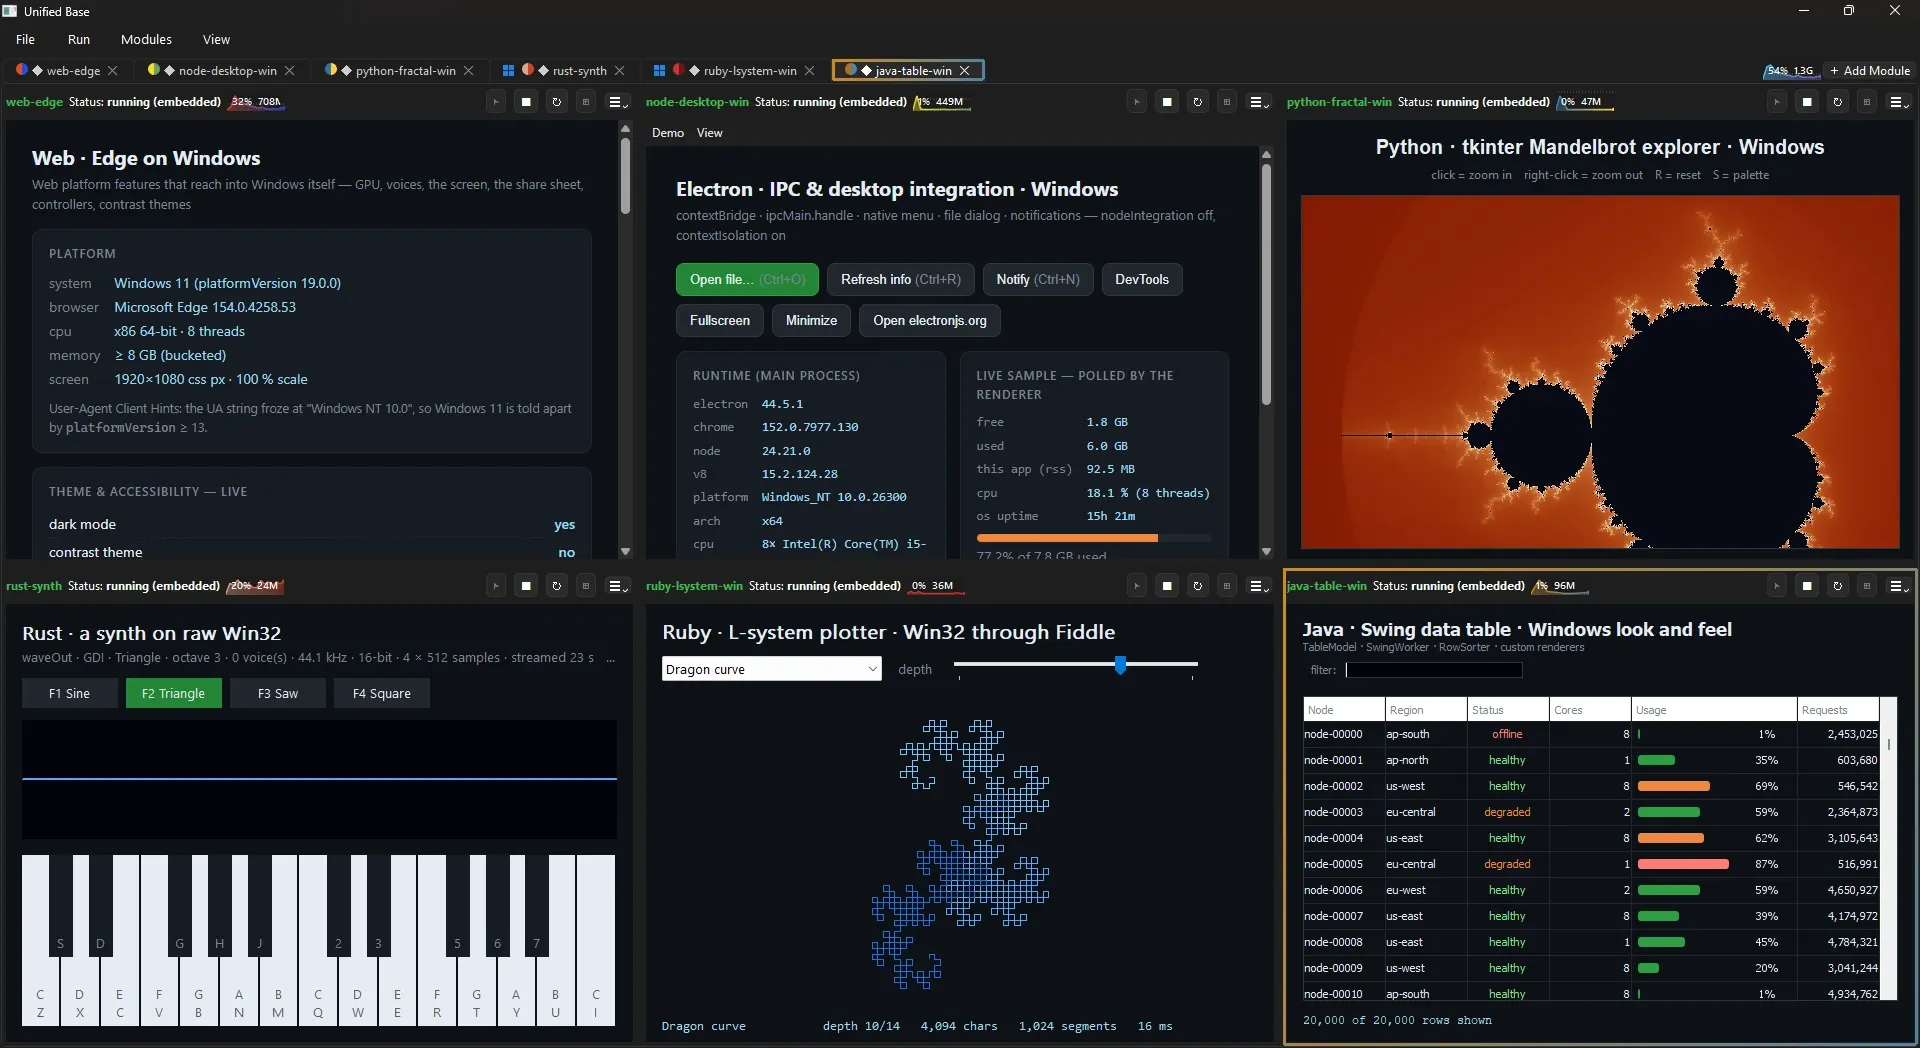Click the Open file… button

pos(747,279)
